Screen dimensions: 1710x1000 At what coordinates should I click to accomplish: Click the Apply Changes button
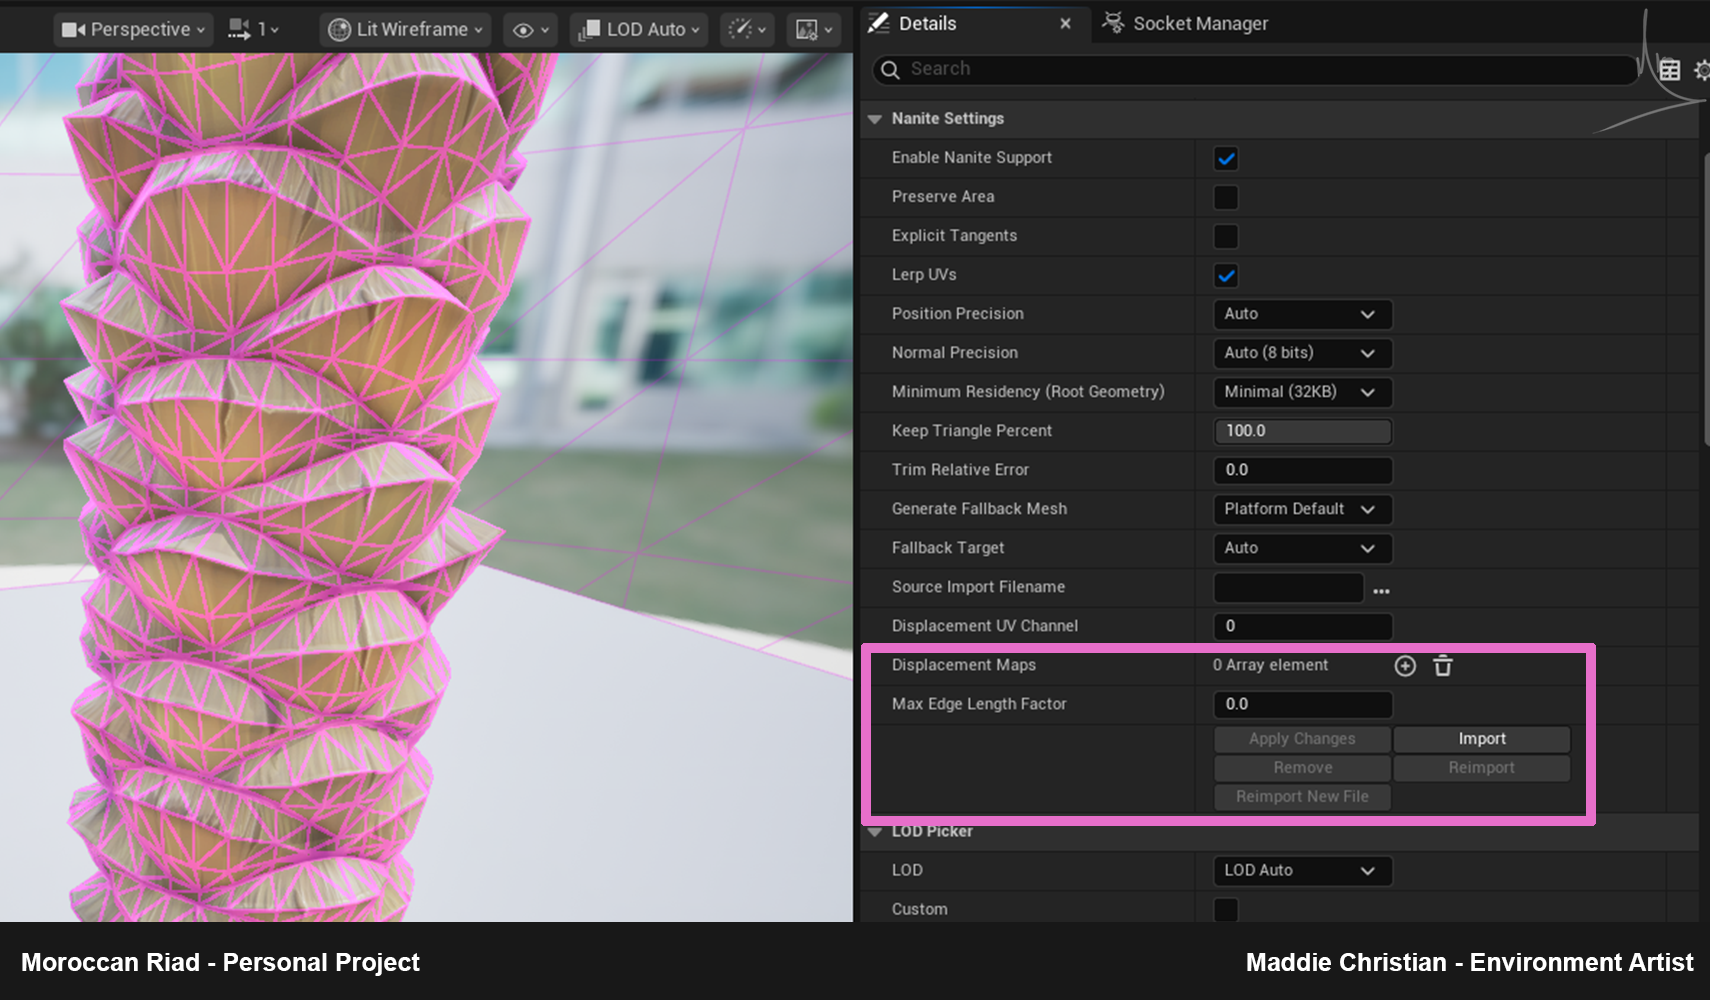1302,739
